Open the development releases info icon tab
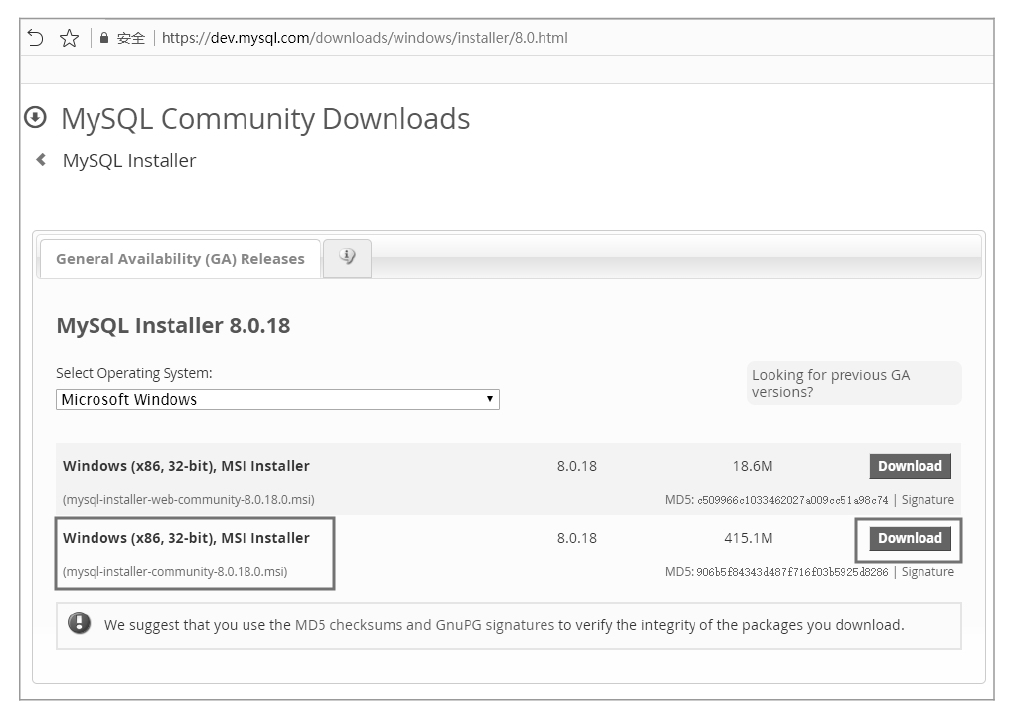Screen dimensions: 1013x718 tap(347, 257)
